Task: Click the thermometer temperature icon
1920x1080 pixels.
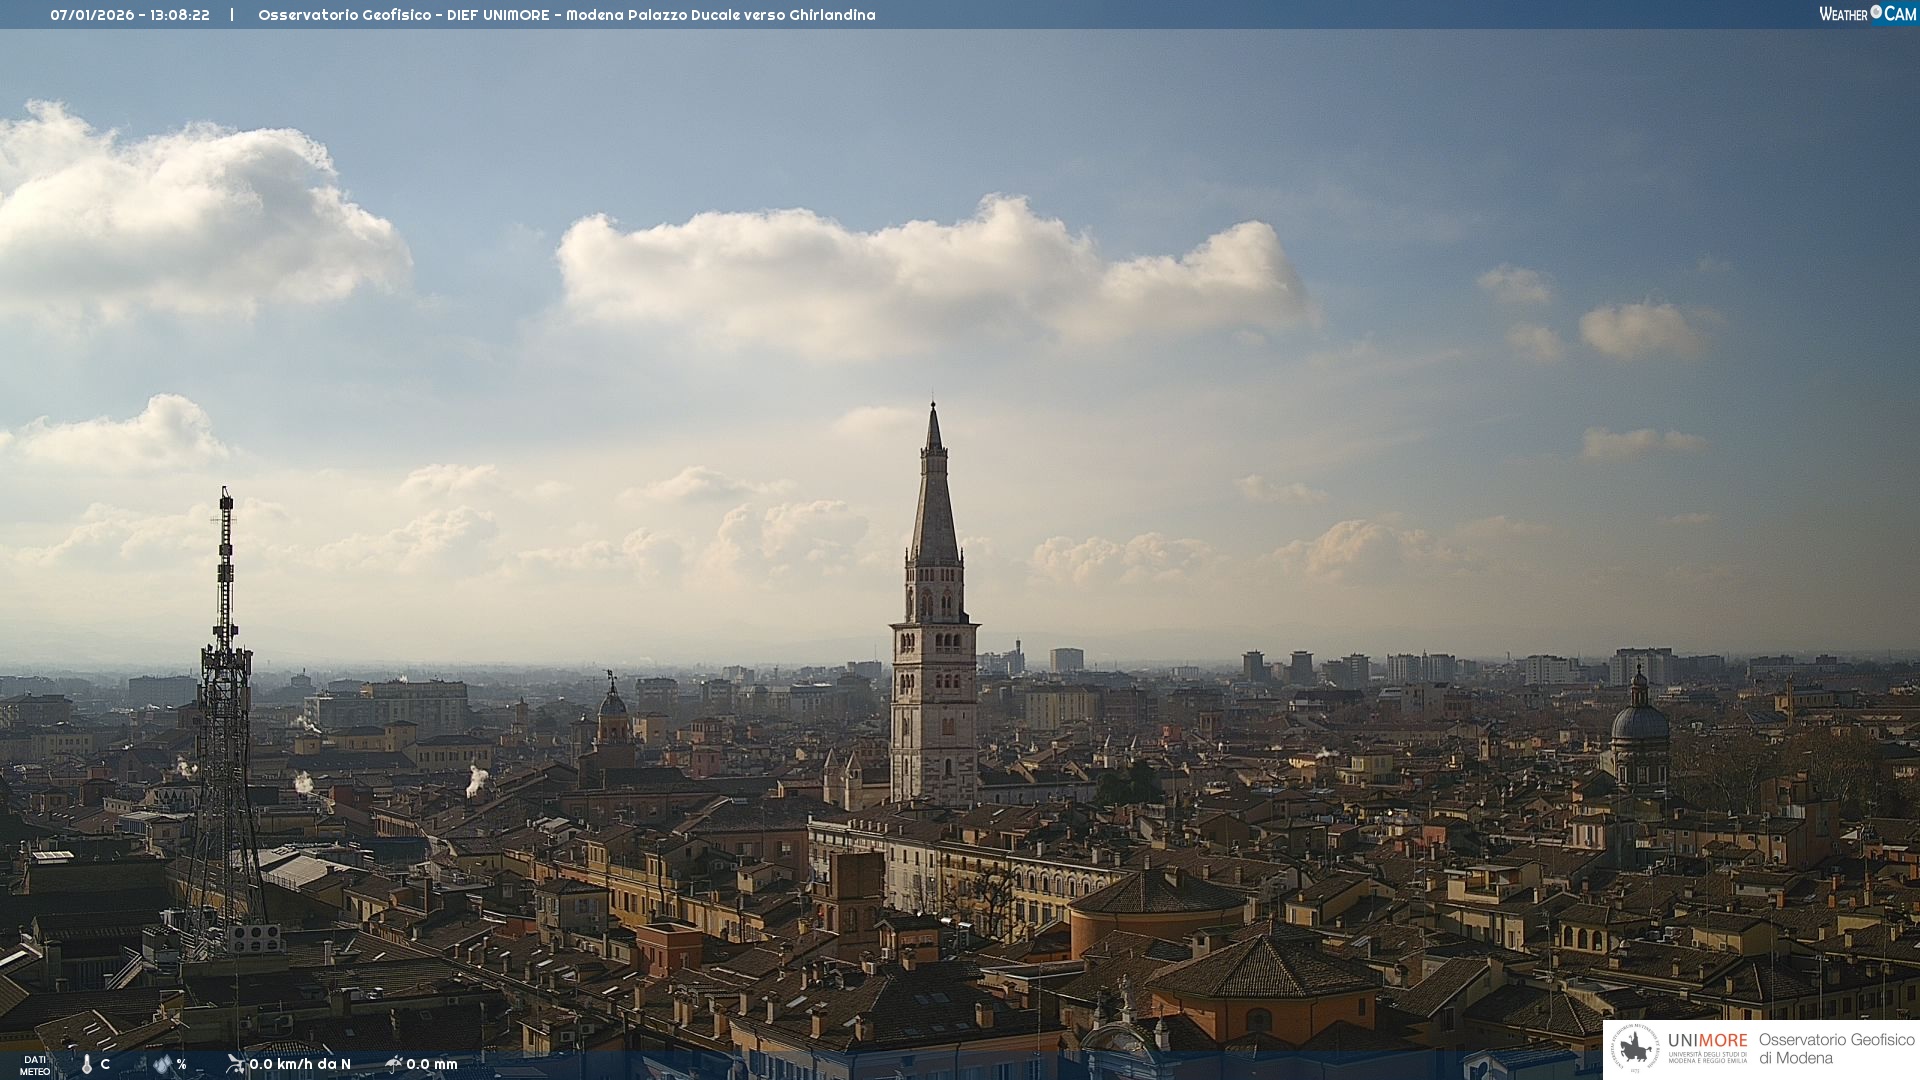Action: point(87,1064)
